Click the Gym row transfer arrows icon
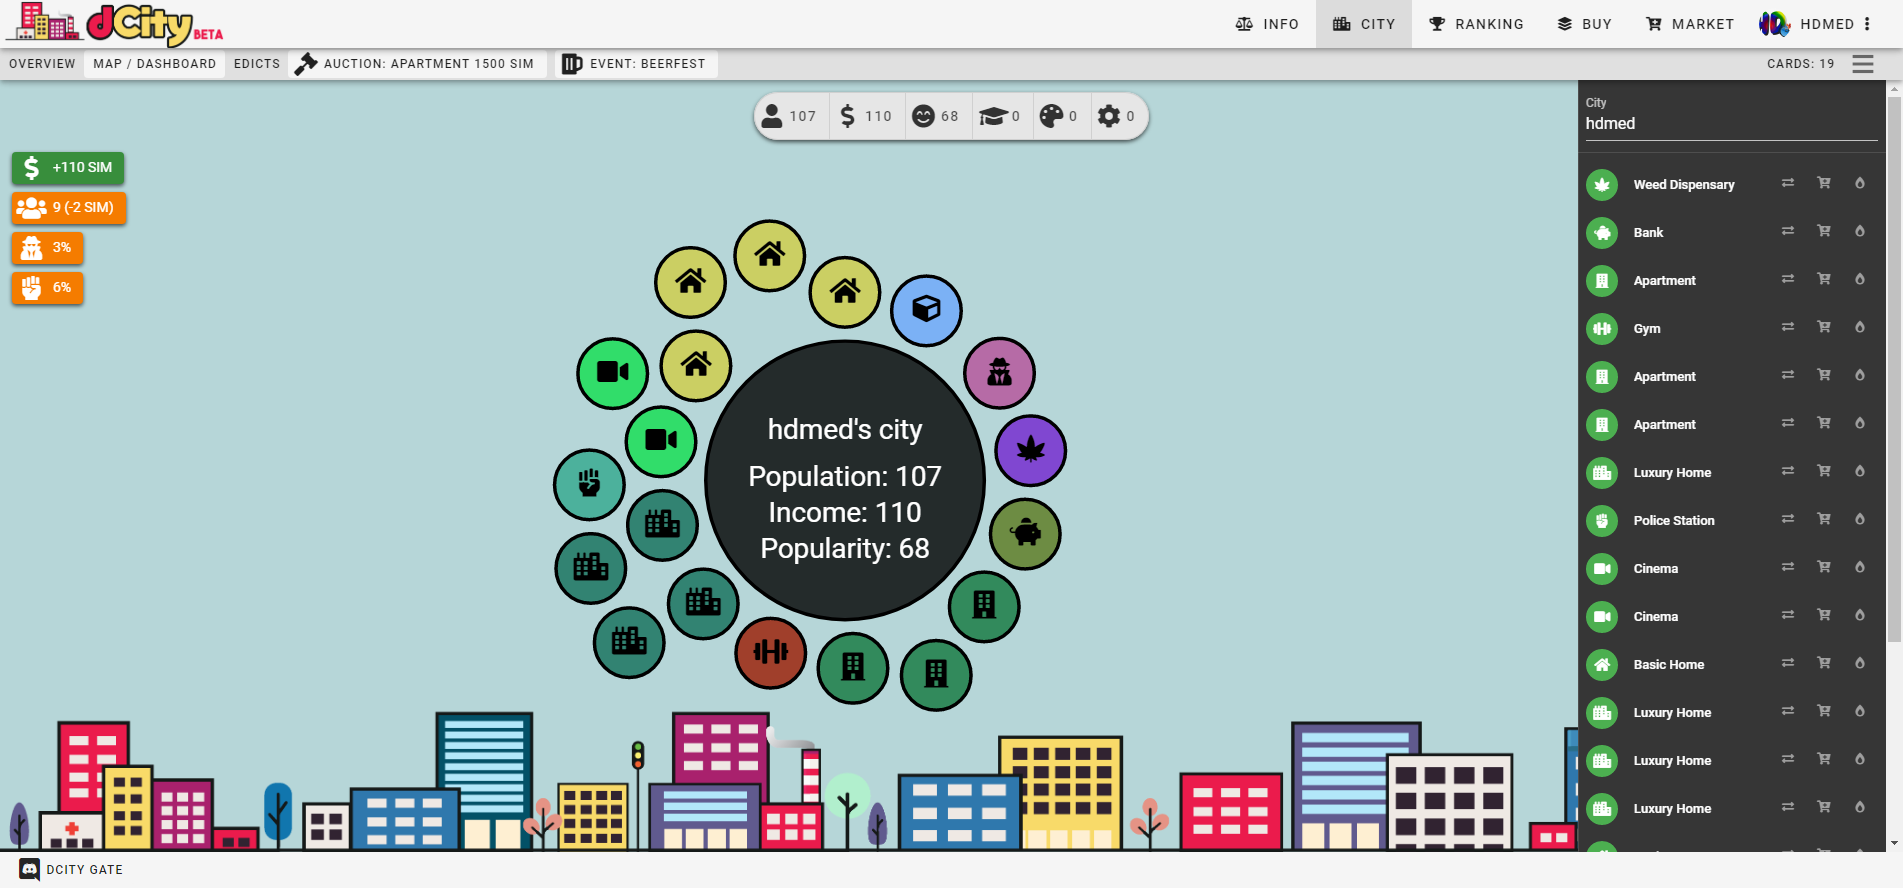This screenshot has width=1903, height=888. coord(1788,327)
